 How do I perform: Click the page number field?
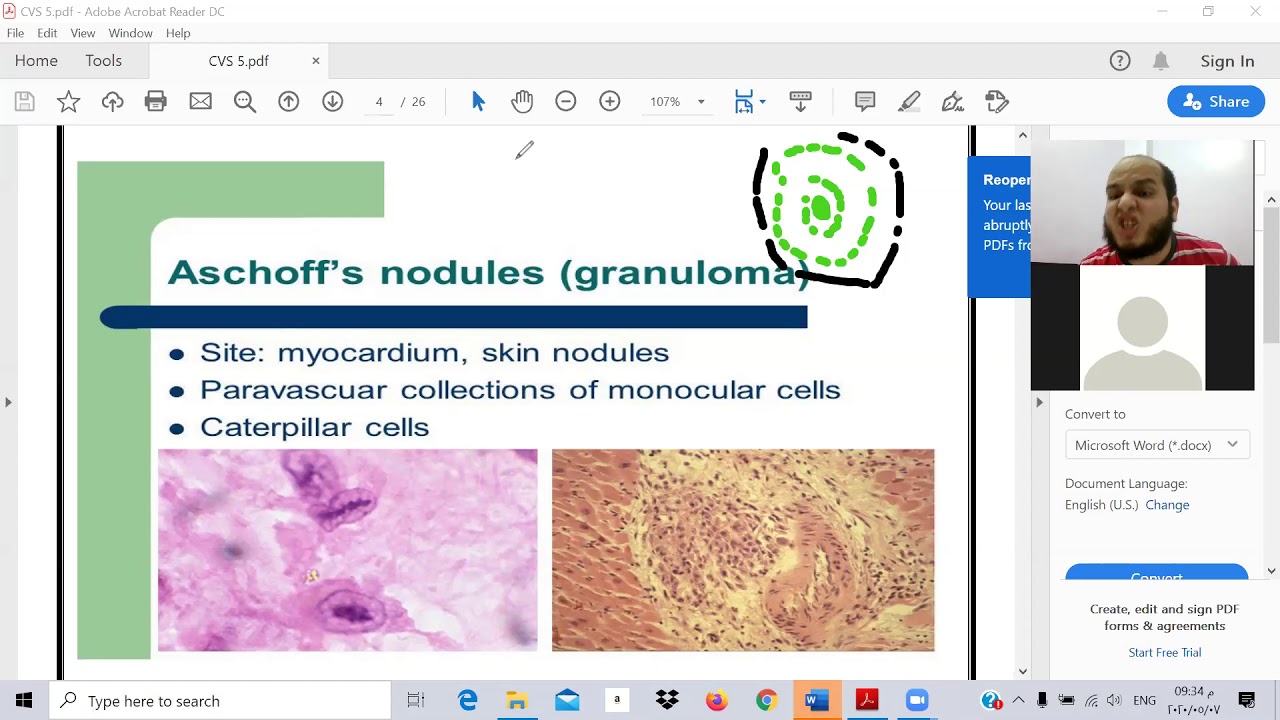click(379, 101)
